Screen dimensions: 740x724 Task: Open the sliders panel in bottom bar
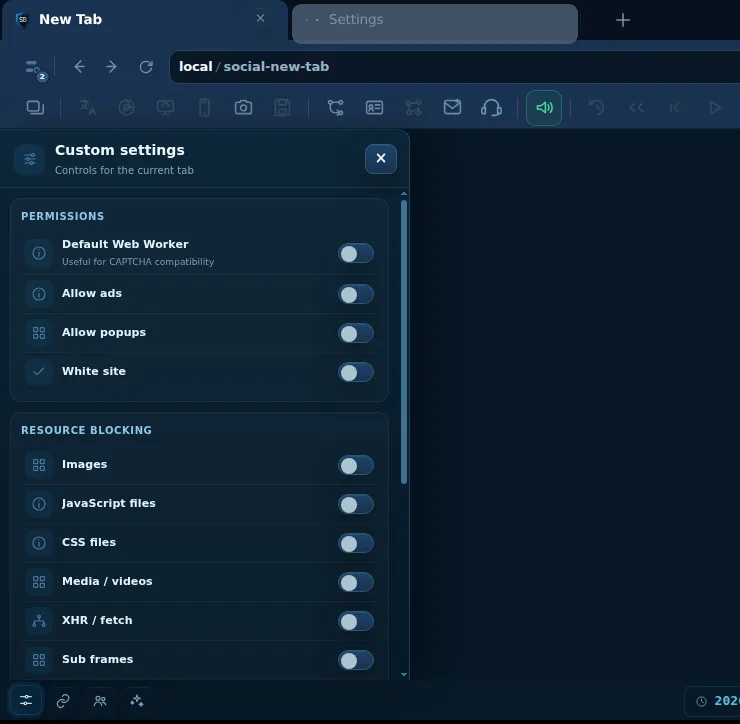click(x=26, y=700)
